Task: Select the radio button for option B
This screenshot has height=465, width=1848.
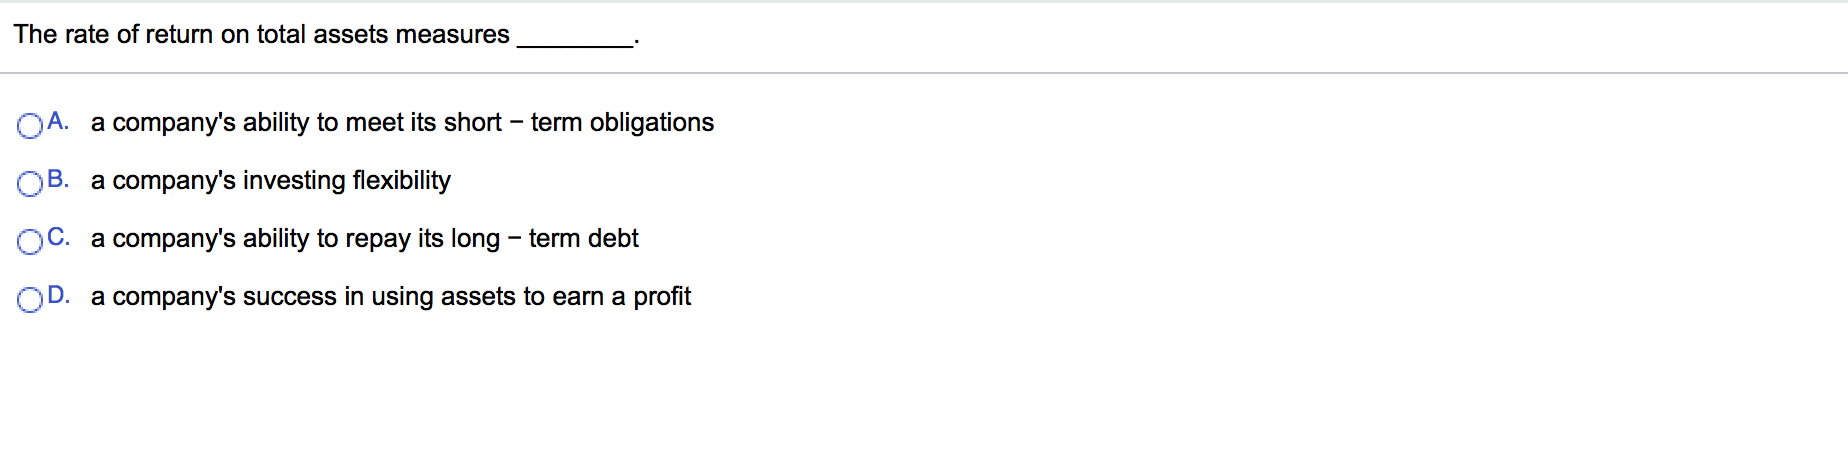Action: pyautogui.click(x=30, y=183)
